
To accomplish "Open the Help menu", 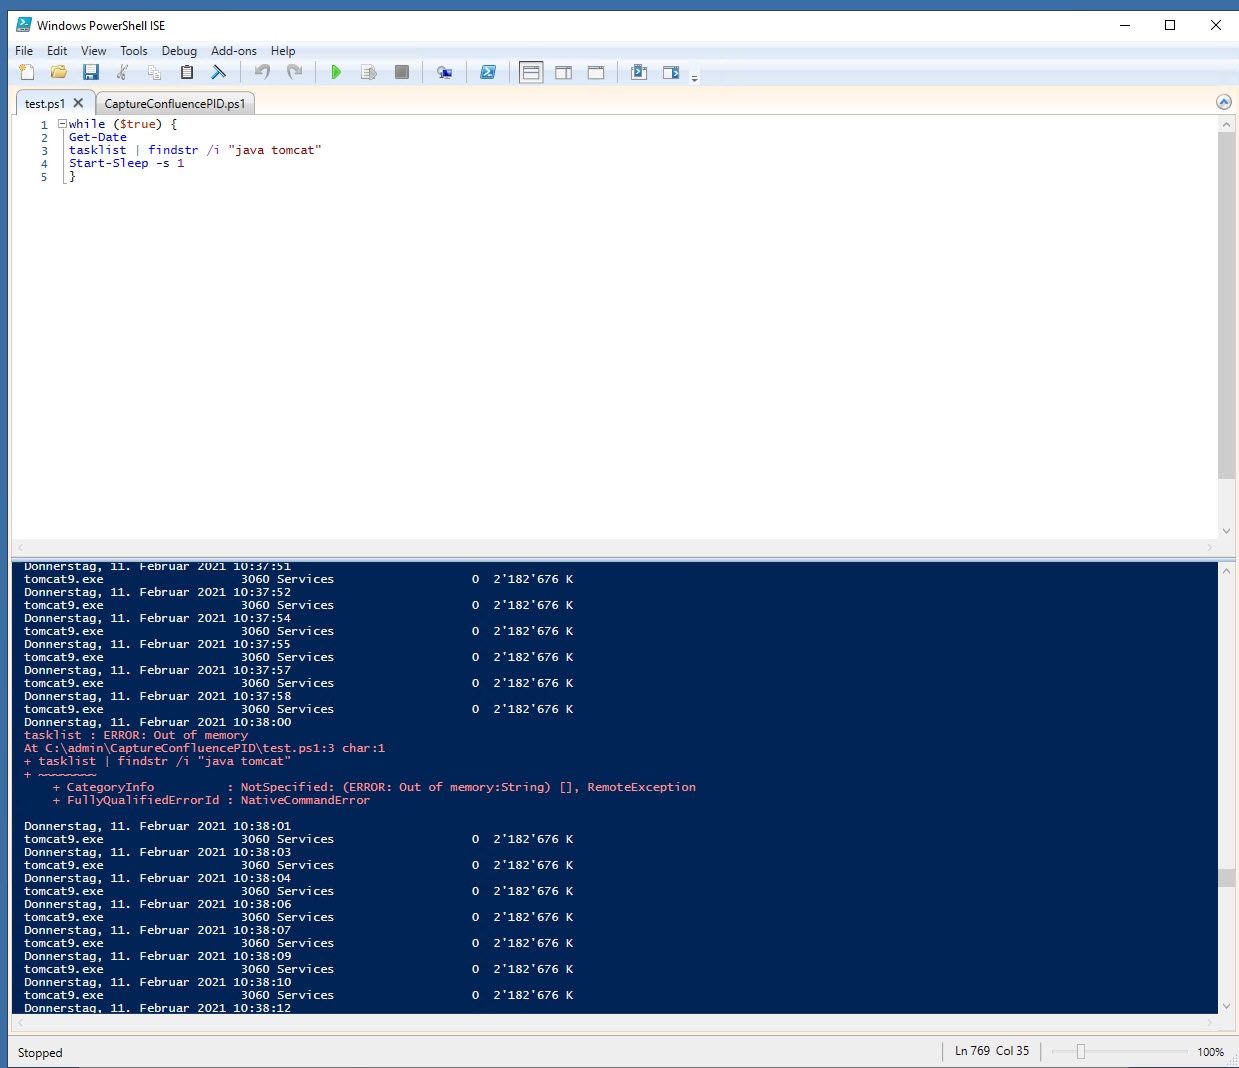I will coord(283,51).
